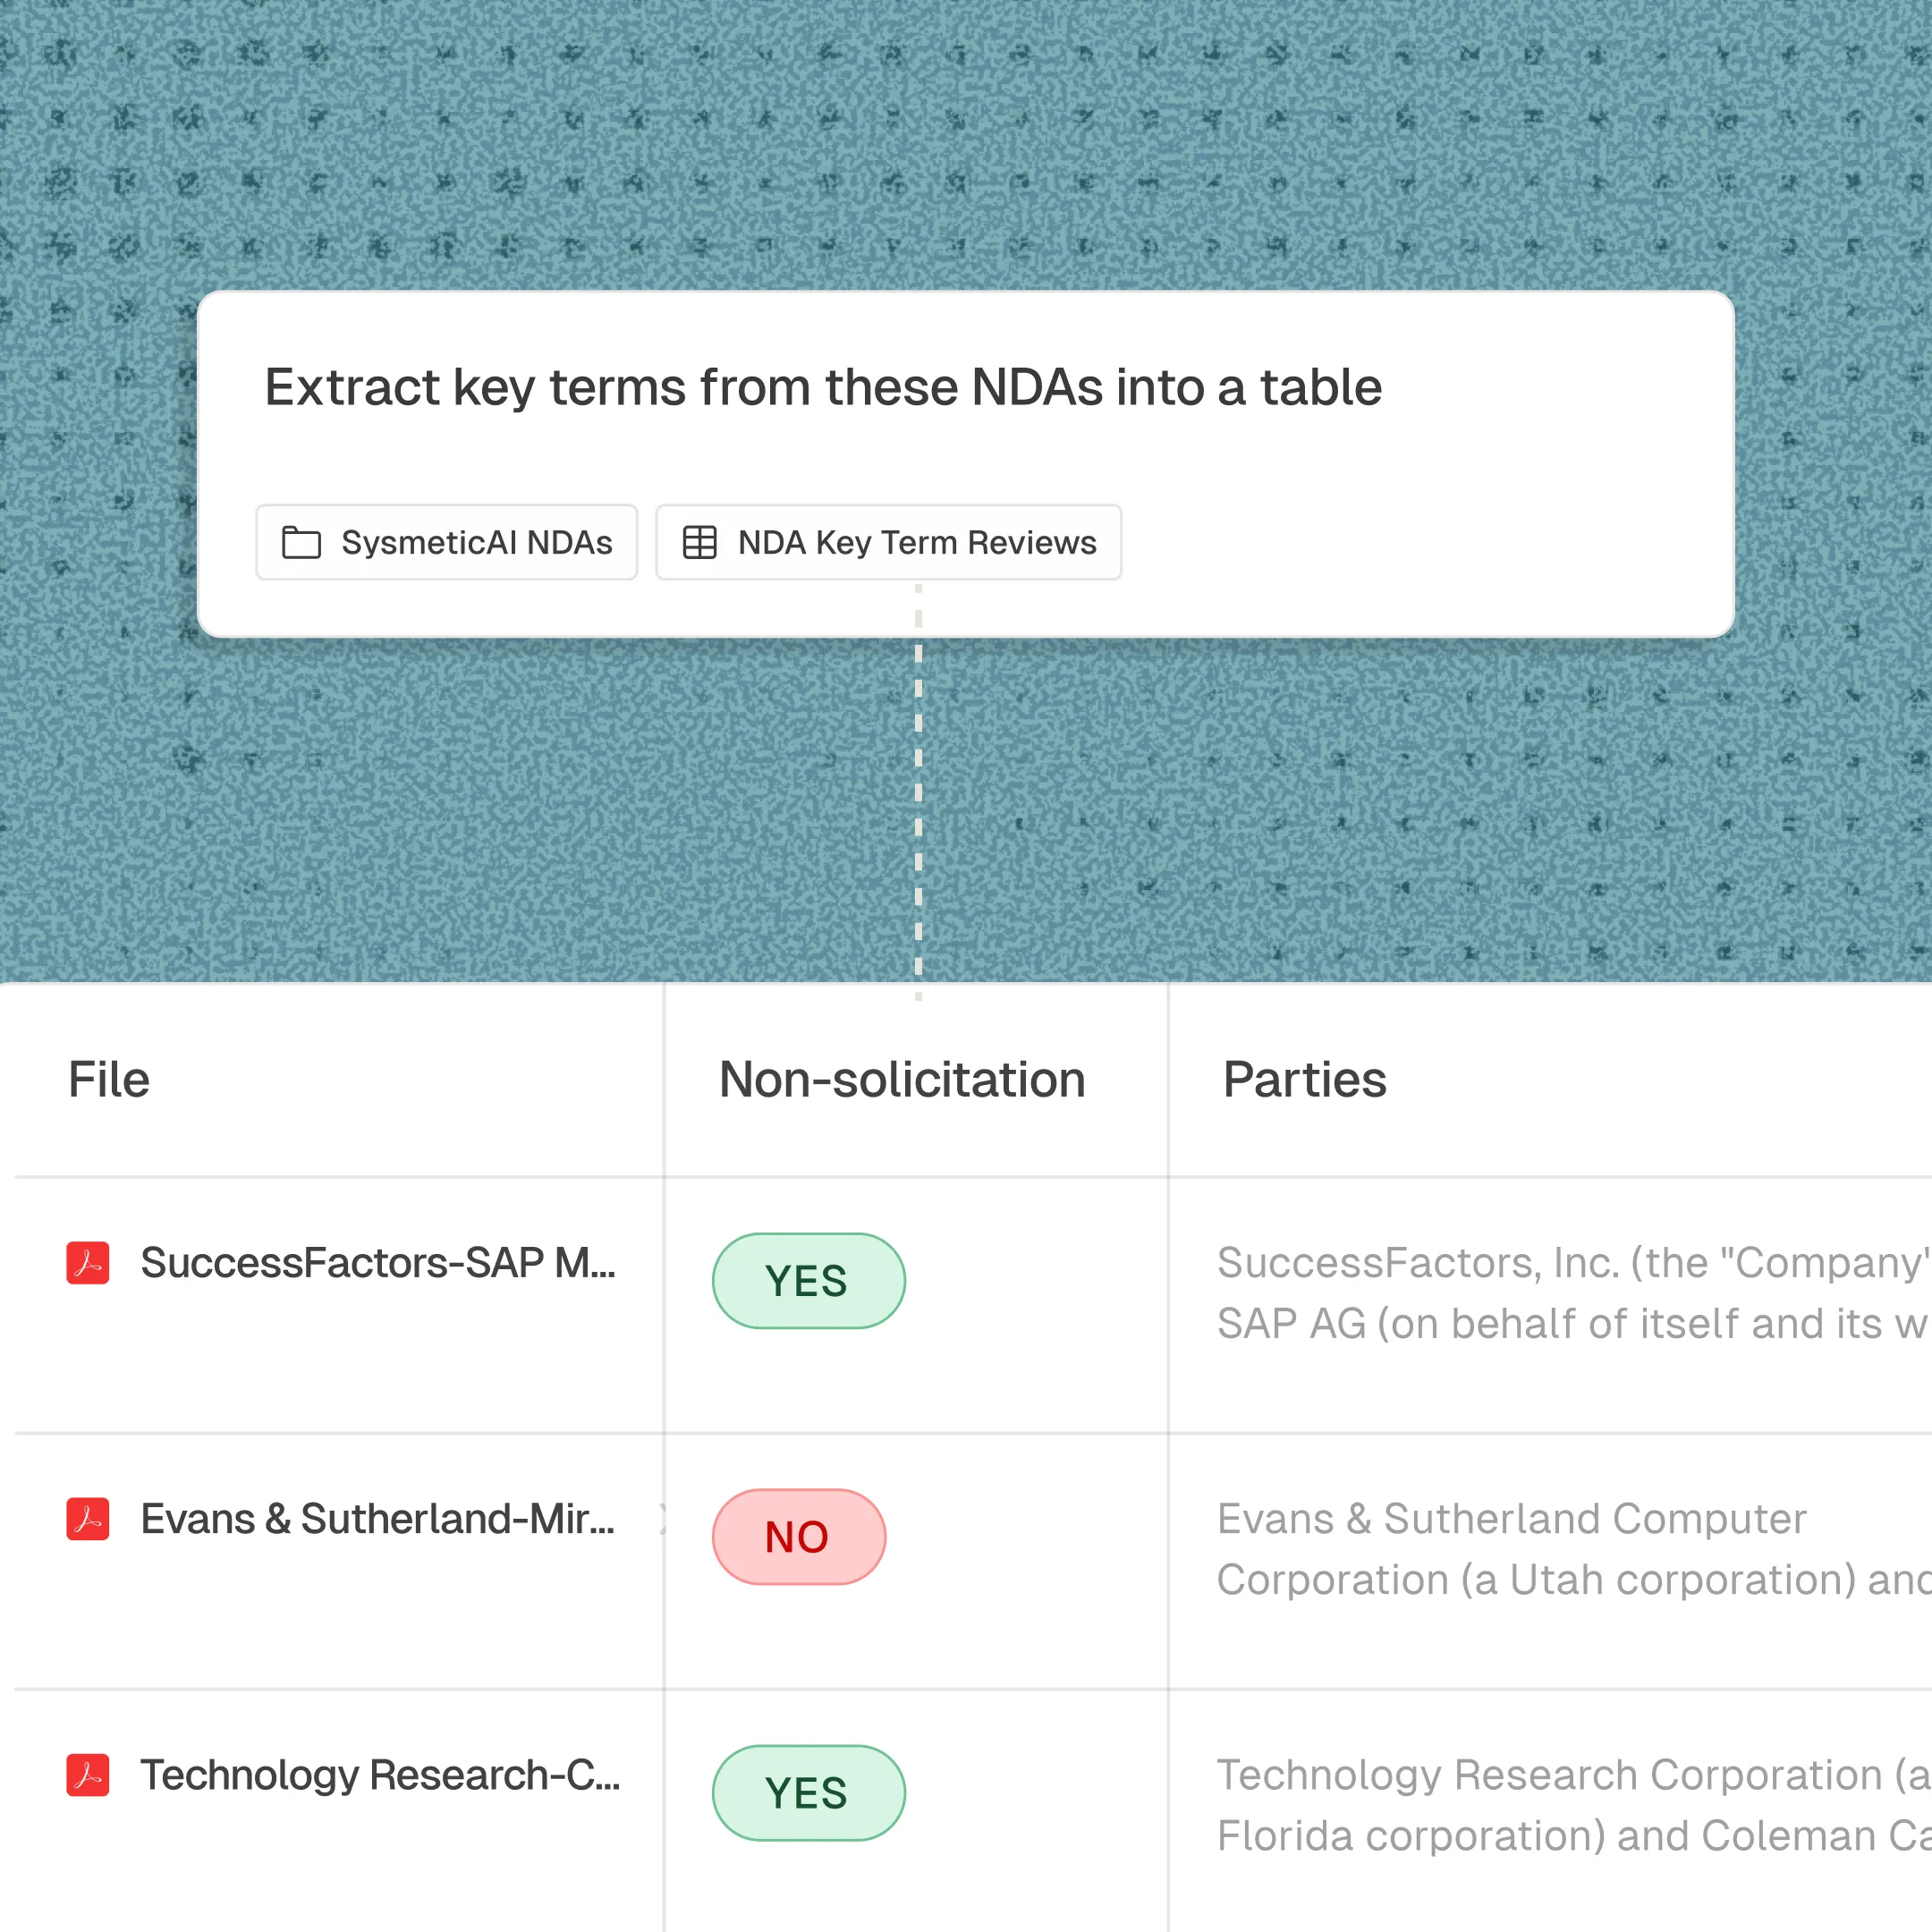The height and width of the screenshot is (1932, 1932).
Task: Open the SuccessFactors-SAP file name
Action: click(x=378, y=1263)
